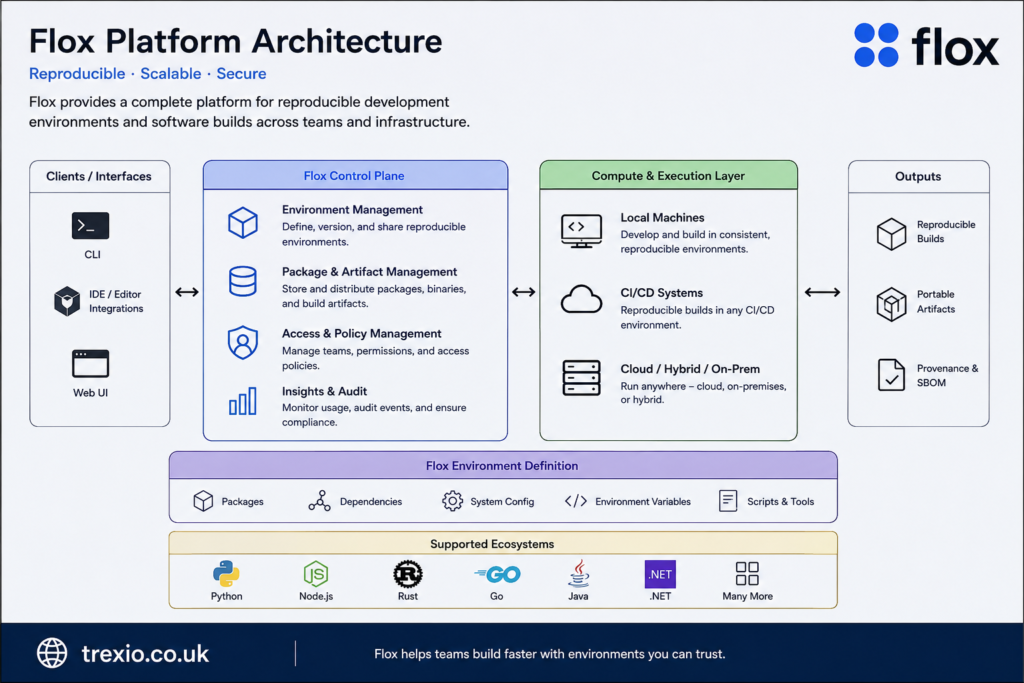The height and width of the screenshot is (683, 1024).
Task: Click the Rust logo
Action: [408, 575]
